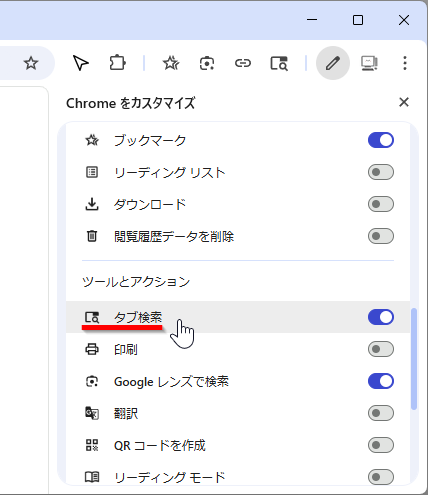428x495 pixels.
Task: Click the QR コードを作成 label
Action: (160, 445)
